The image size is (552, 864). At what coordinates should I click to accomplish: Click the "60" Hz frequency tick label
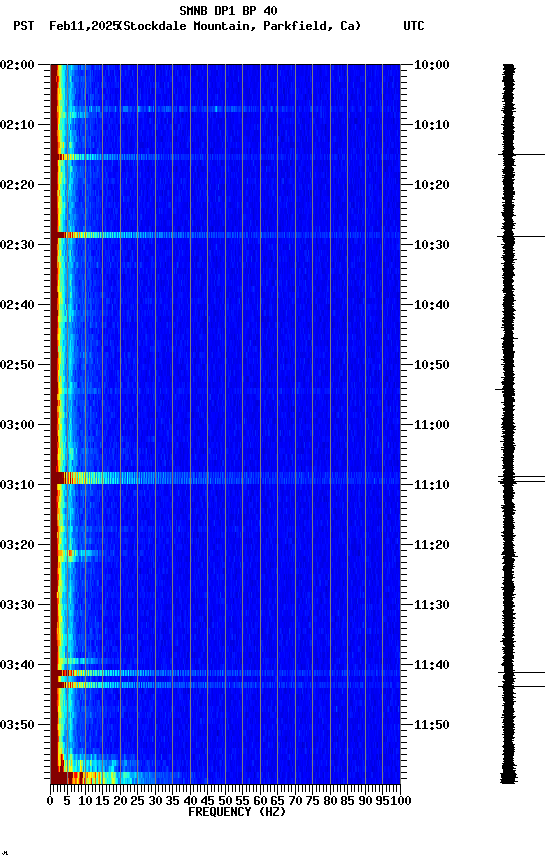point(260,801)
